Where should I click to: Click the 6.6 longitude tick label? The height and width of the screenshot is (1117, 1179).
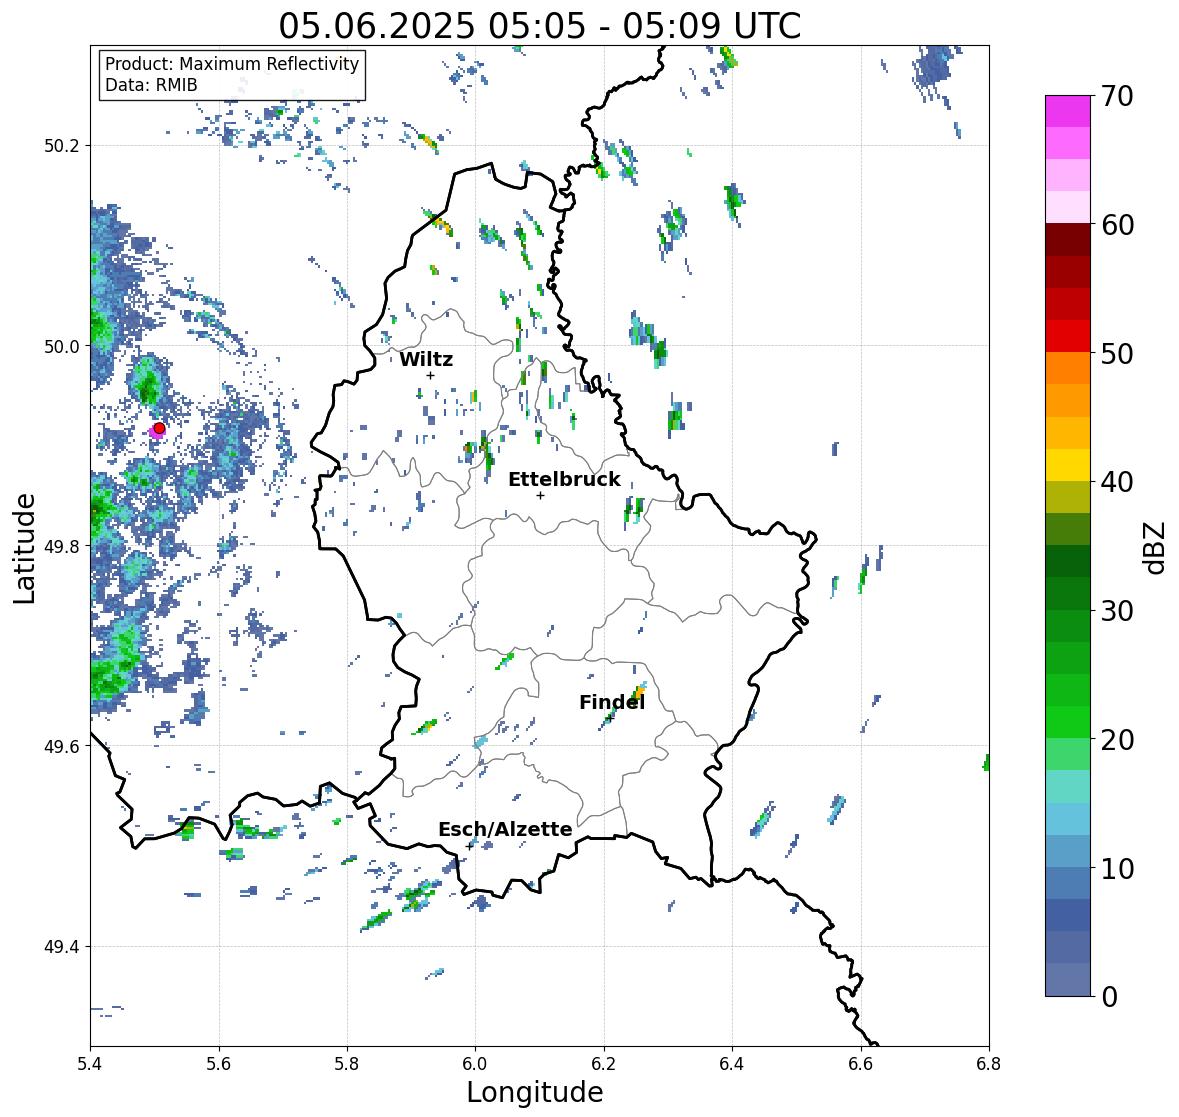pyautogui.click(x=860, y=1064)
